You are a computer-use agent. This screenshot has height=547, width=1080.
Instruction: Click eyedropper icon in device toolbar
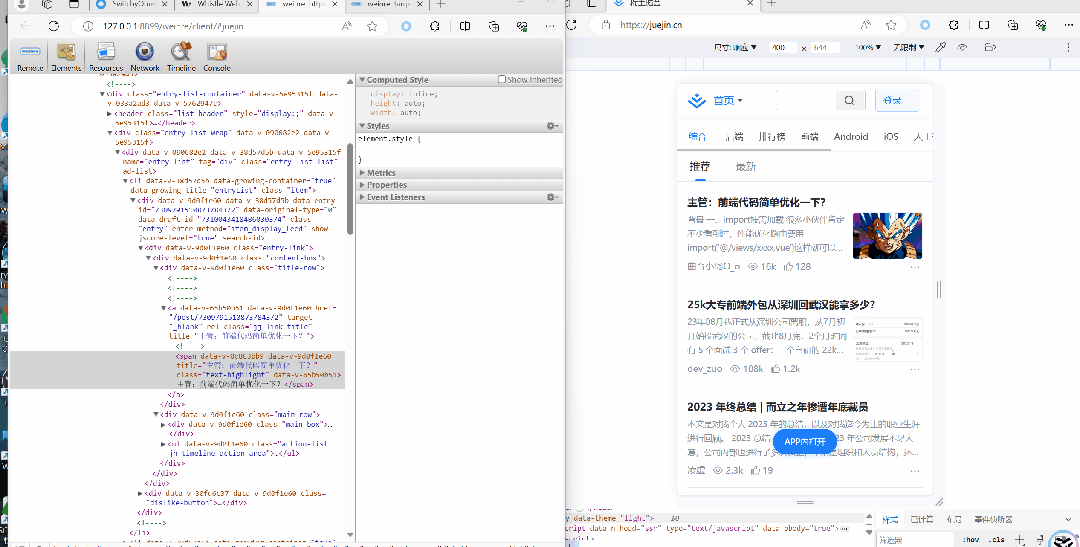[940, 48]
